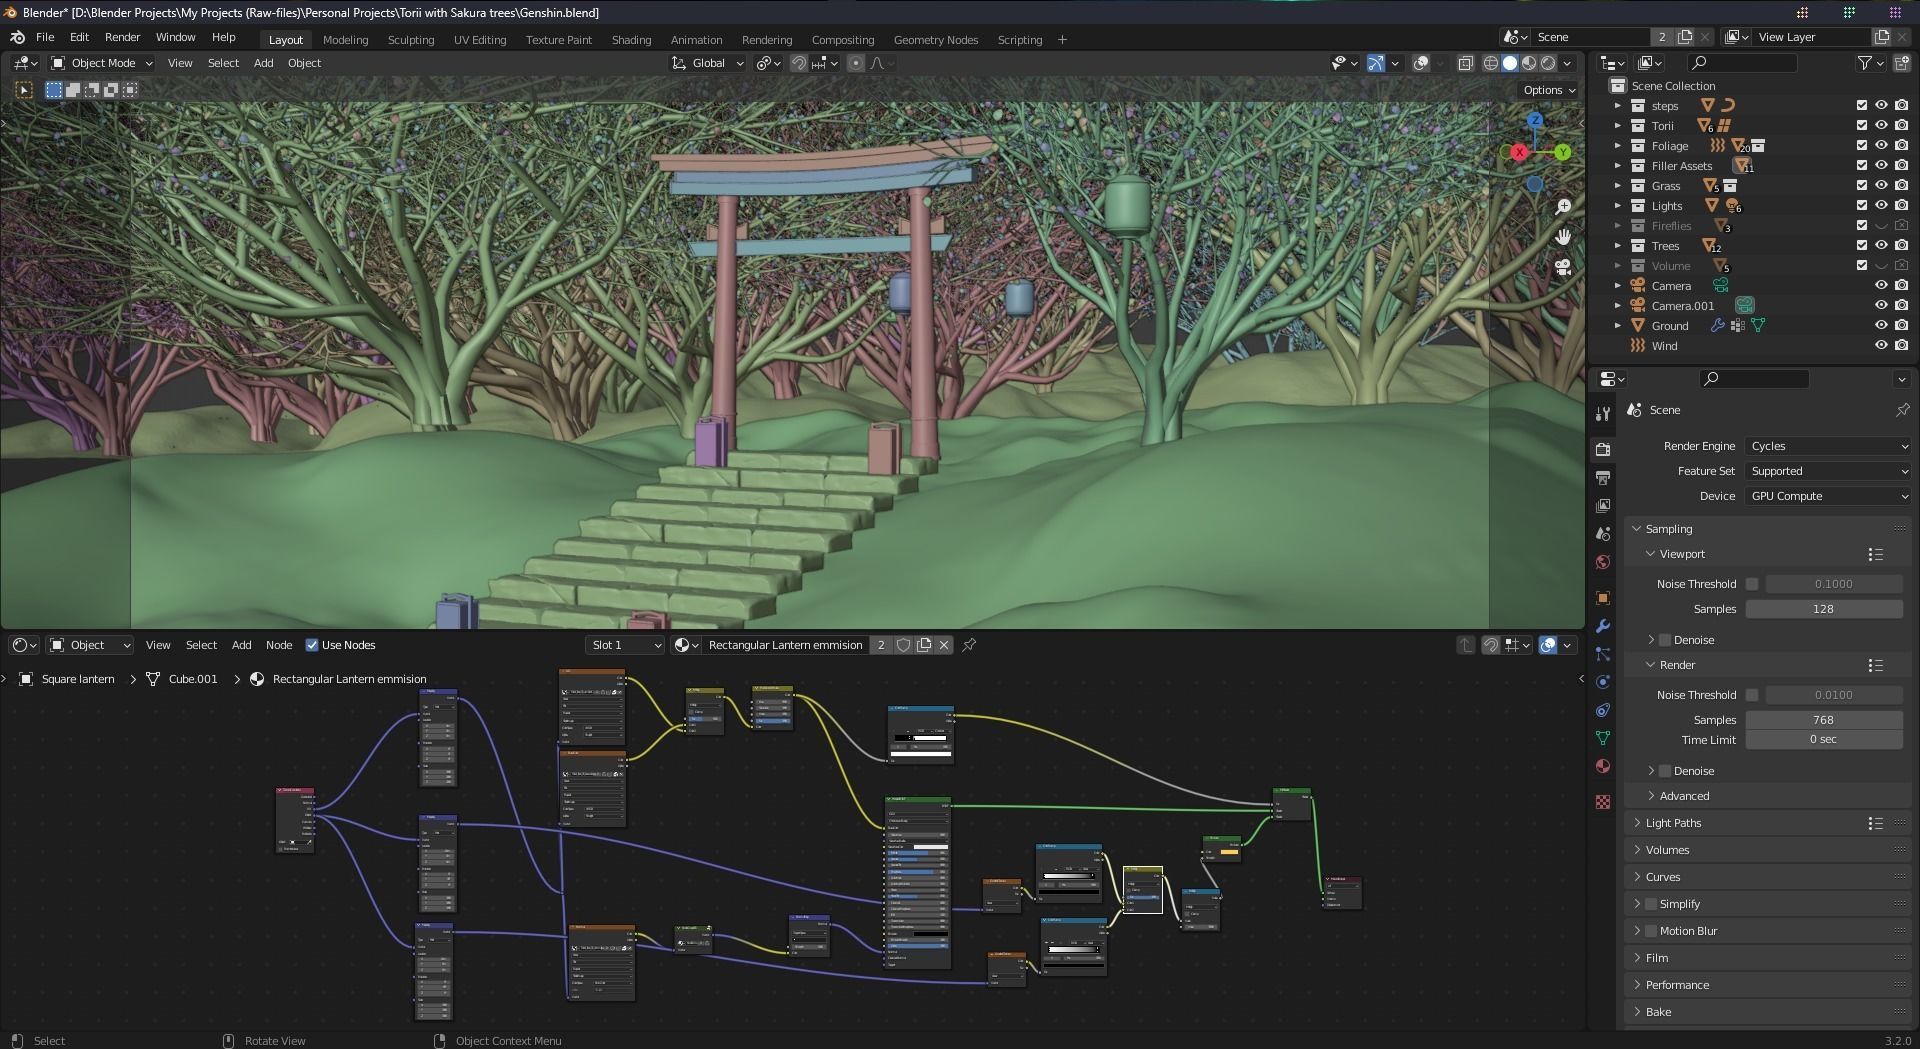
Task: Click the Blender logo menu icon
Action: pyautogui.click(x=17, y=37)
